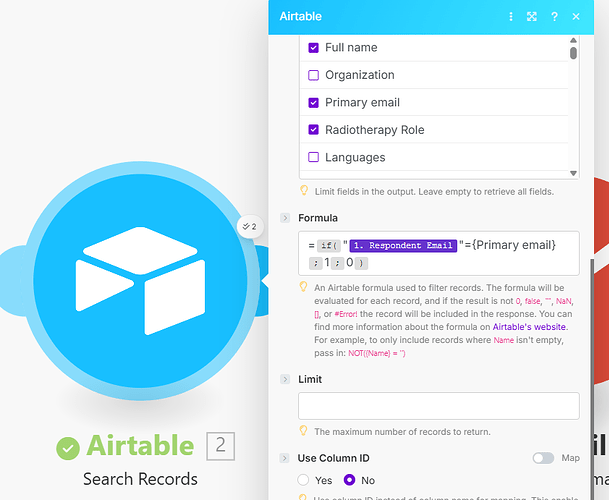609x500 pixels.
Task: Click the green 'Airtable' module title
Action: pyautogui.click(x=140, y=445)
